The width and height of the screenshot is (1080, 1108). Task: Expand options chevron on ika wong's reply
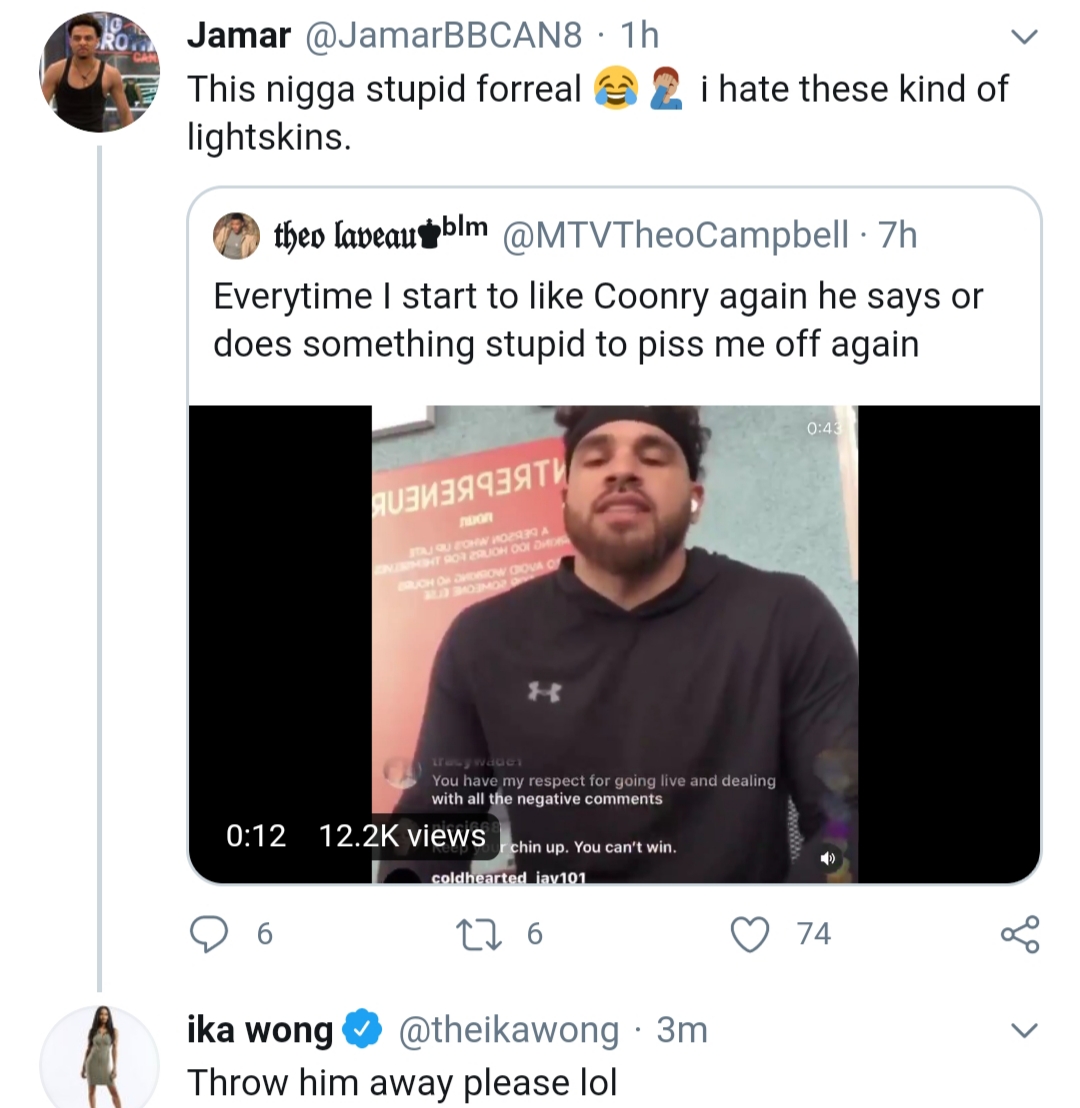click(1024, 1030)
